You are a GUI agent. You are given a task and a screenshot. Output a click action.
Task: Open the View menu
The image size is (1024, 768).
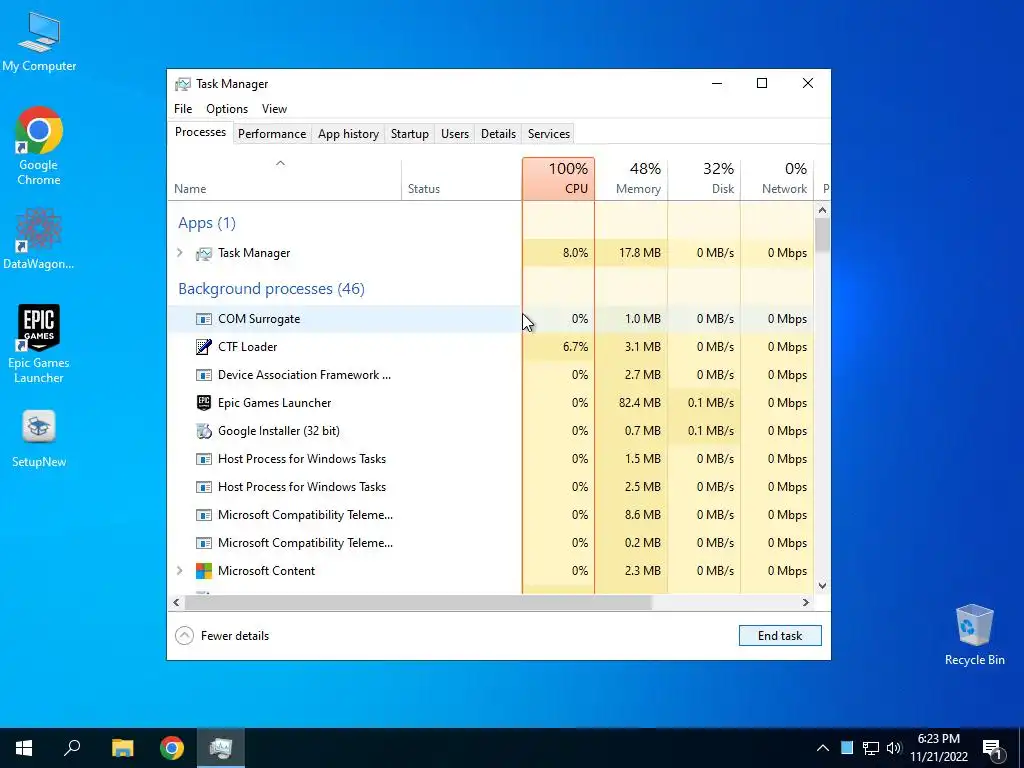pos(274,109)
